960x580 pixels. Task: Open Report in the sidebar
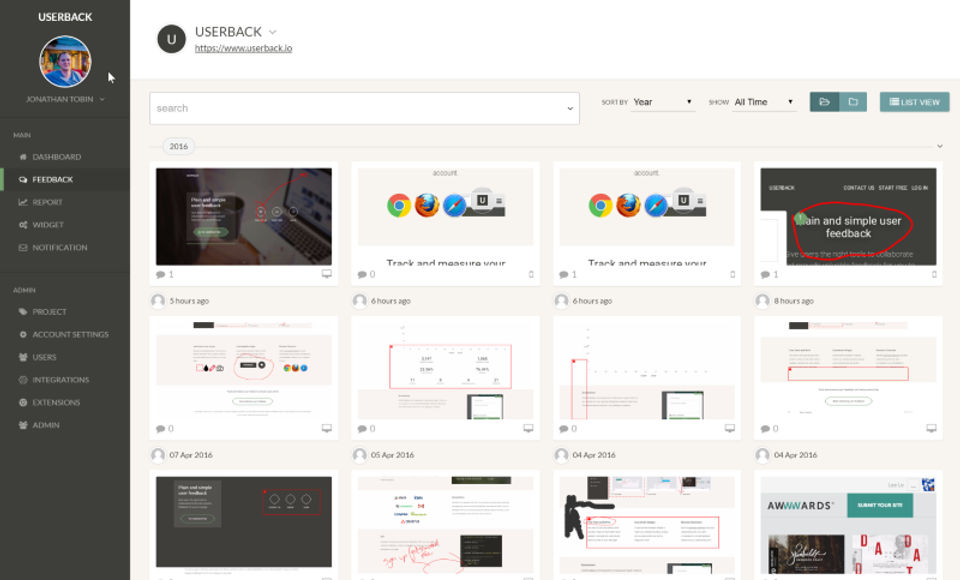[47, 202]
